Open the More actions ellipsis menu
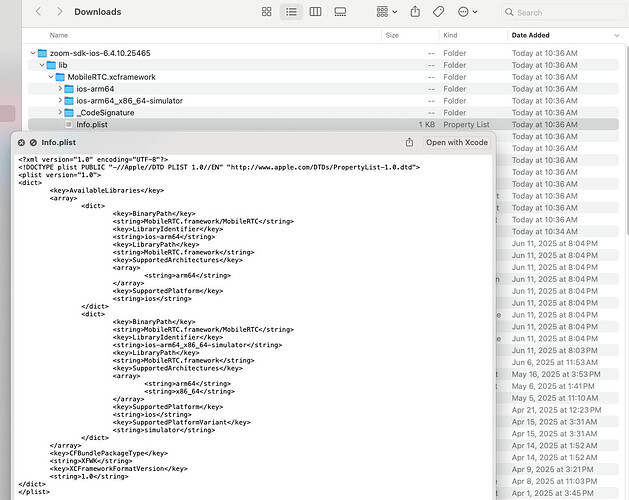This screenshot has width=629, height=500. [467, 12]
